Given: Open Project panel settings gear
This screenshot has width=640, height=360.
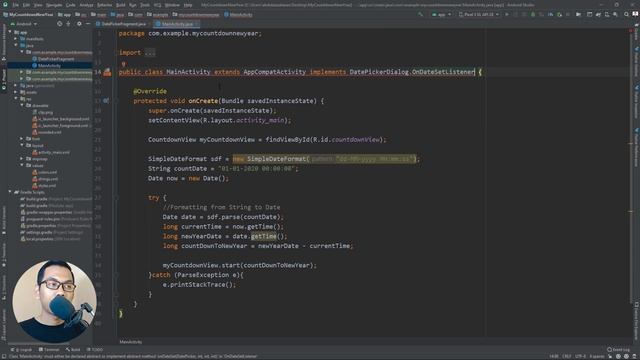Looking at the screenshot, I should click(79, 24).
